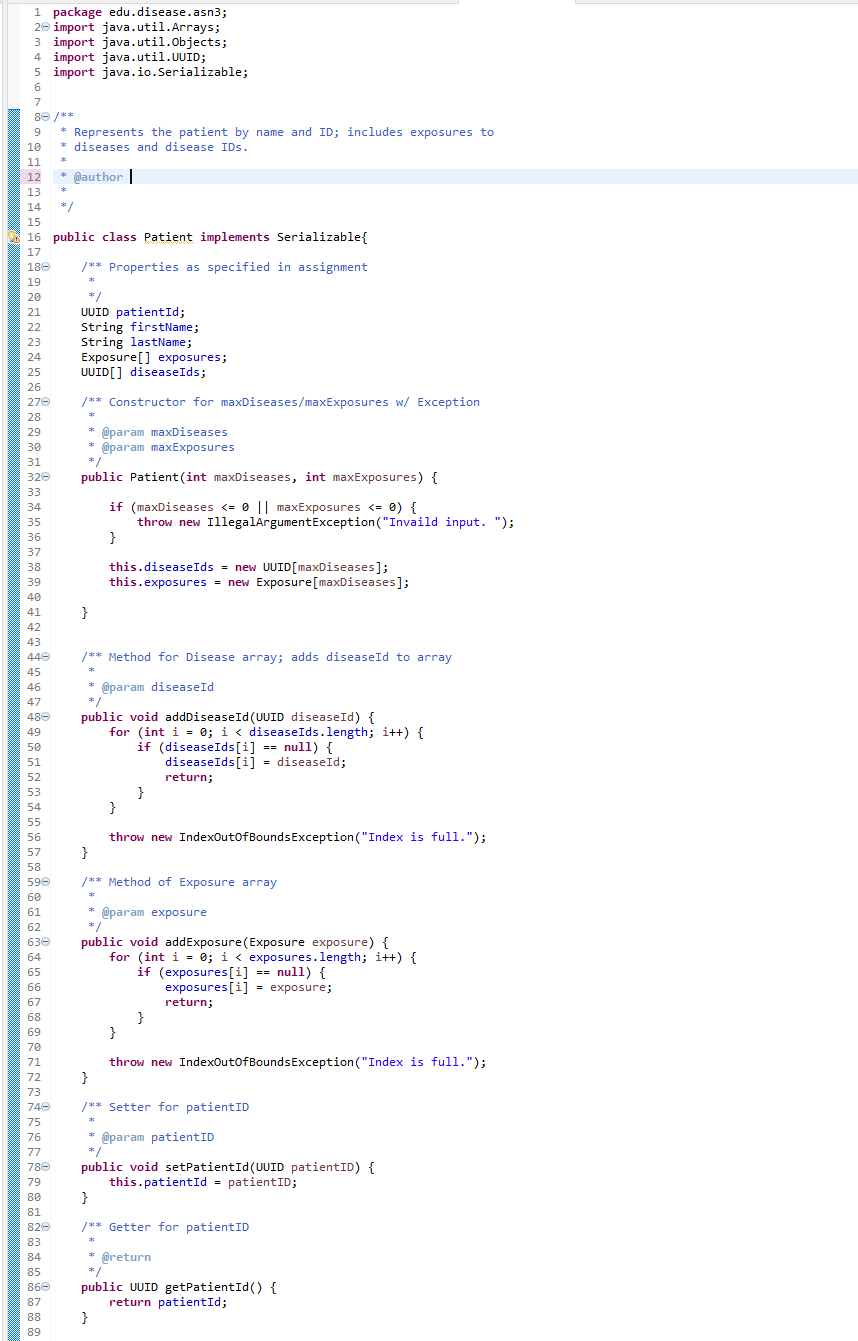Collapse the addExposure method at line 63

[44, 942]
